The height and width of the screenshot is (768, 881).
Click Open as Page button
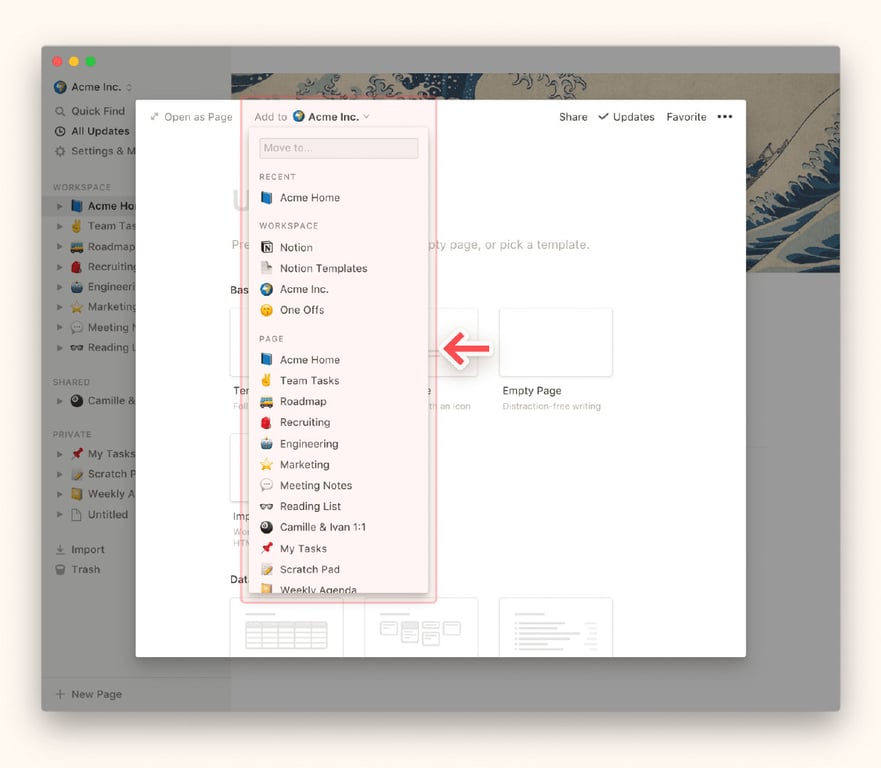pyautogui.click(x=192, y=117)
